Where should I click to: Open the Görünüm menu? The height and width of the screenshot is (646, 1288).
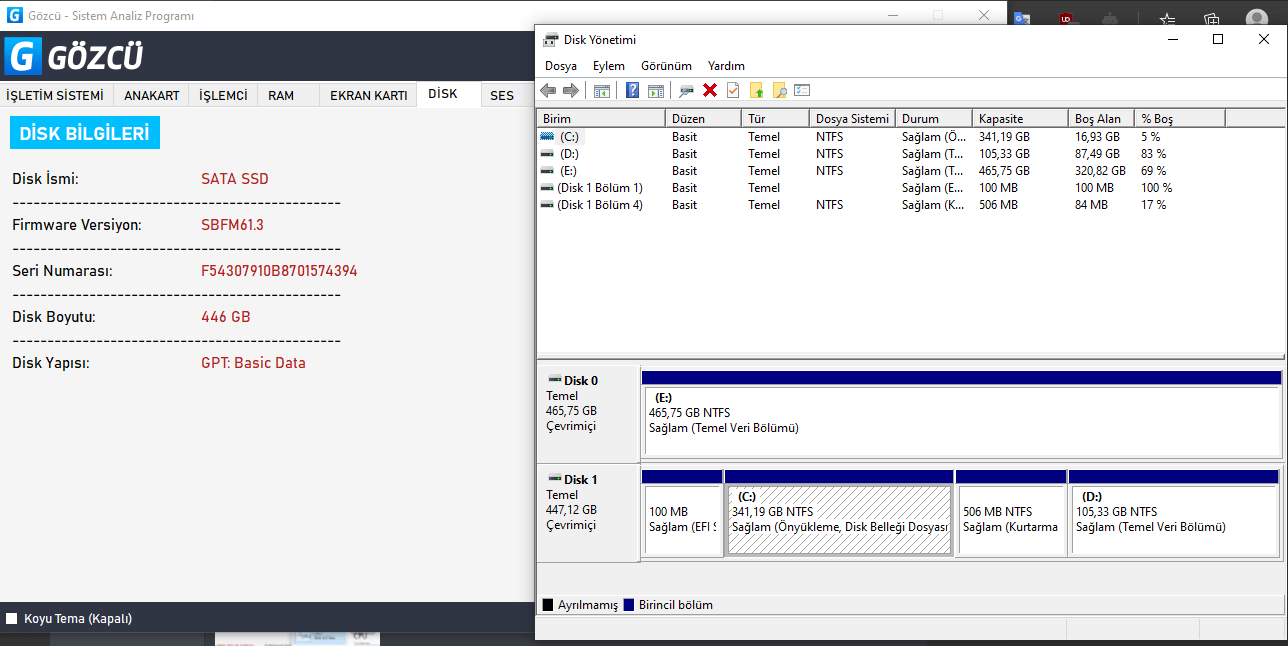(667, 66)
